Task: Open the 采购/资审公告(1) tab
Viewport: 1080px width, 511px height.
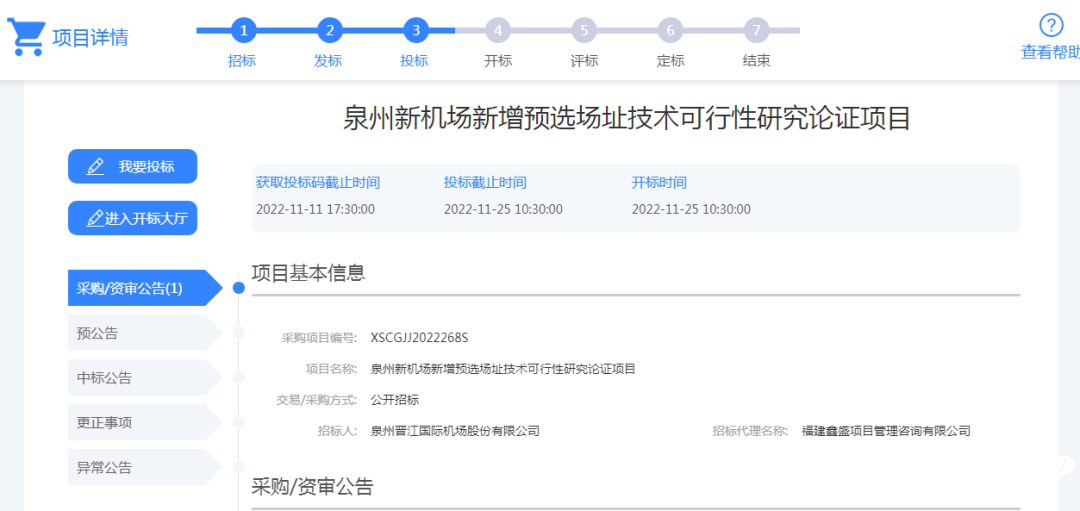Action: 145,288
